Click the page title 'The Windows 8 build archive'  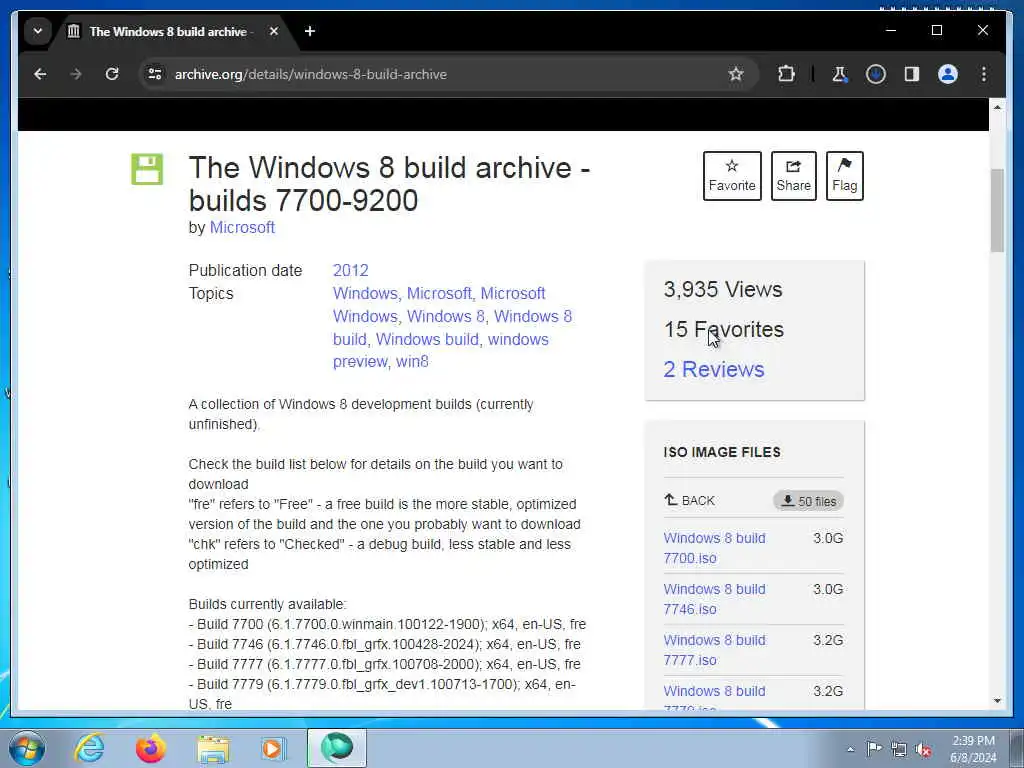click(x=389, y=184)
